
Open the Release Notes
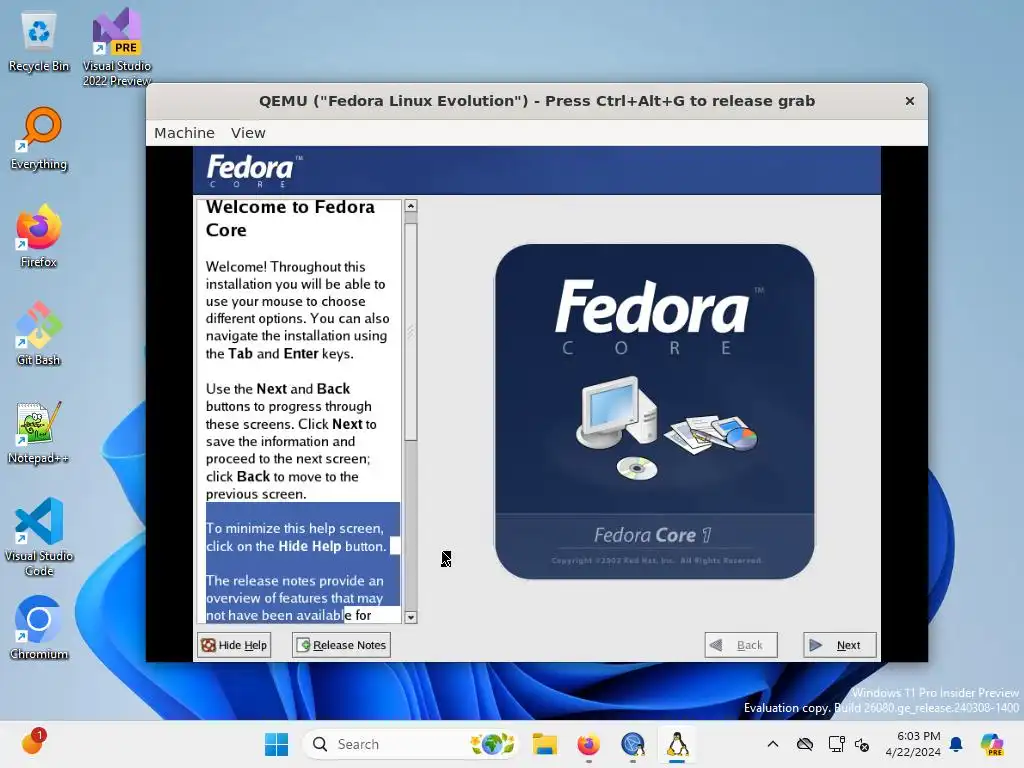click(x=342, y=645)
